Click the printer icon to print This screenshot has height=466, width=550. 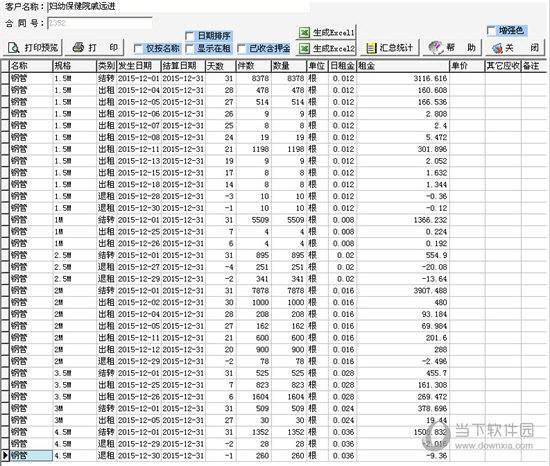[x=78, y=47]
